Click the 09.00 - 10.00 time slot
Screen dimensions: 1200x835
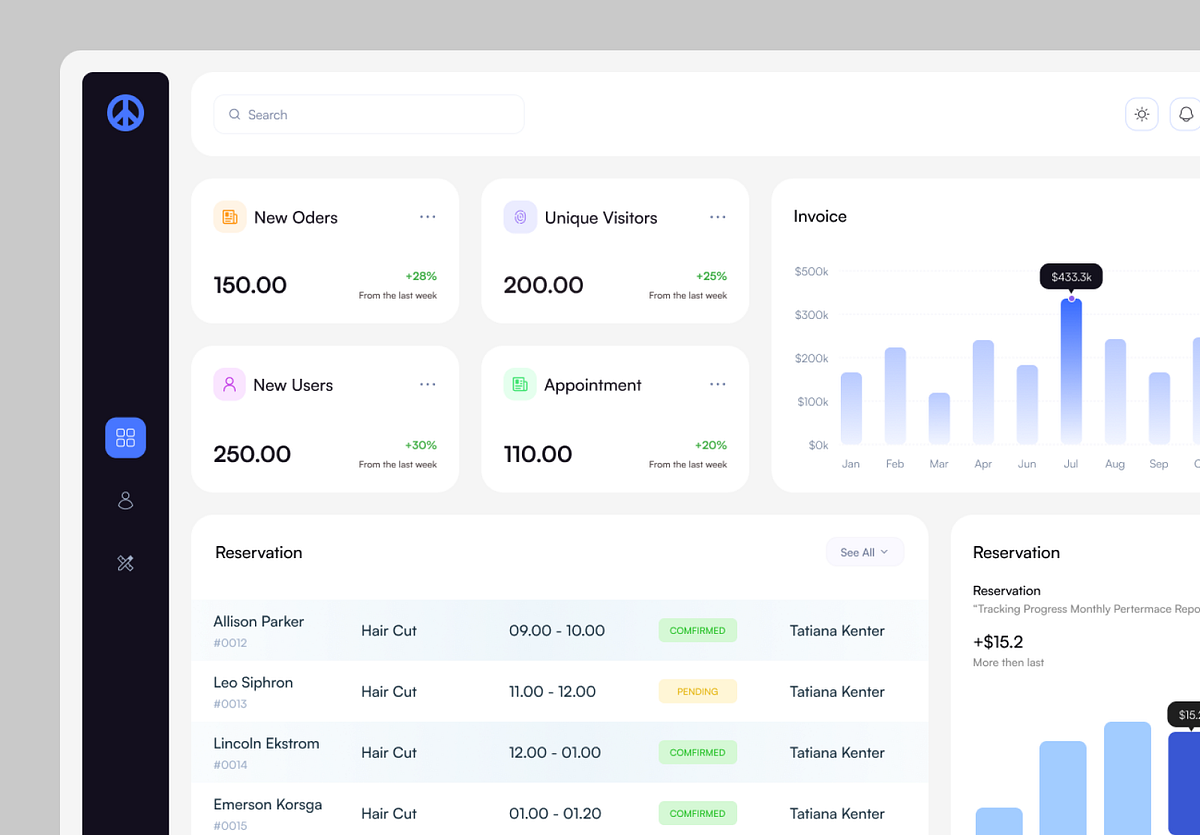pyautogui.click(x=557, y=630)
